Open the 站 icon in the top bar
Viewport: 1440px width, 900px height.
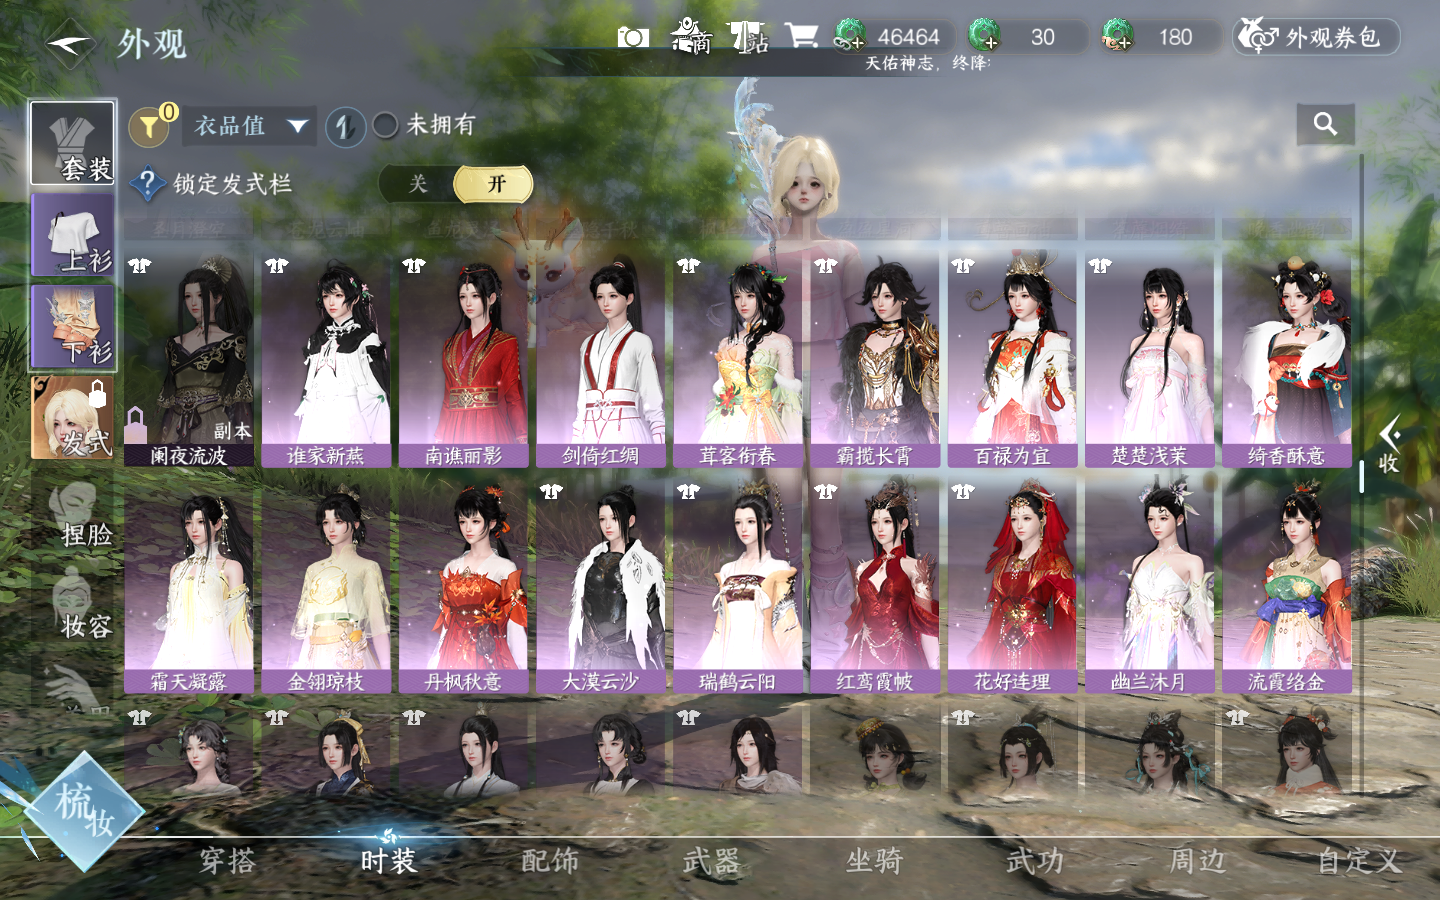[748, 37]
